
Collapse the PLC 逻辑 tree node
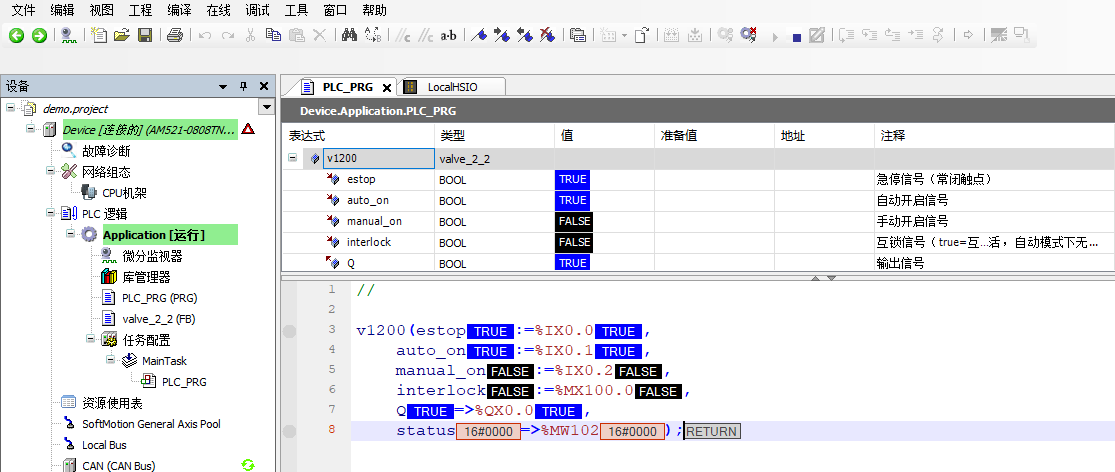[48, 213]
